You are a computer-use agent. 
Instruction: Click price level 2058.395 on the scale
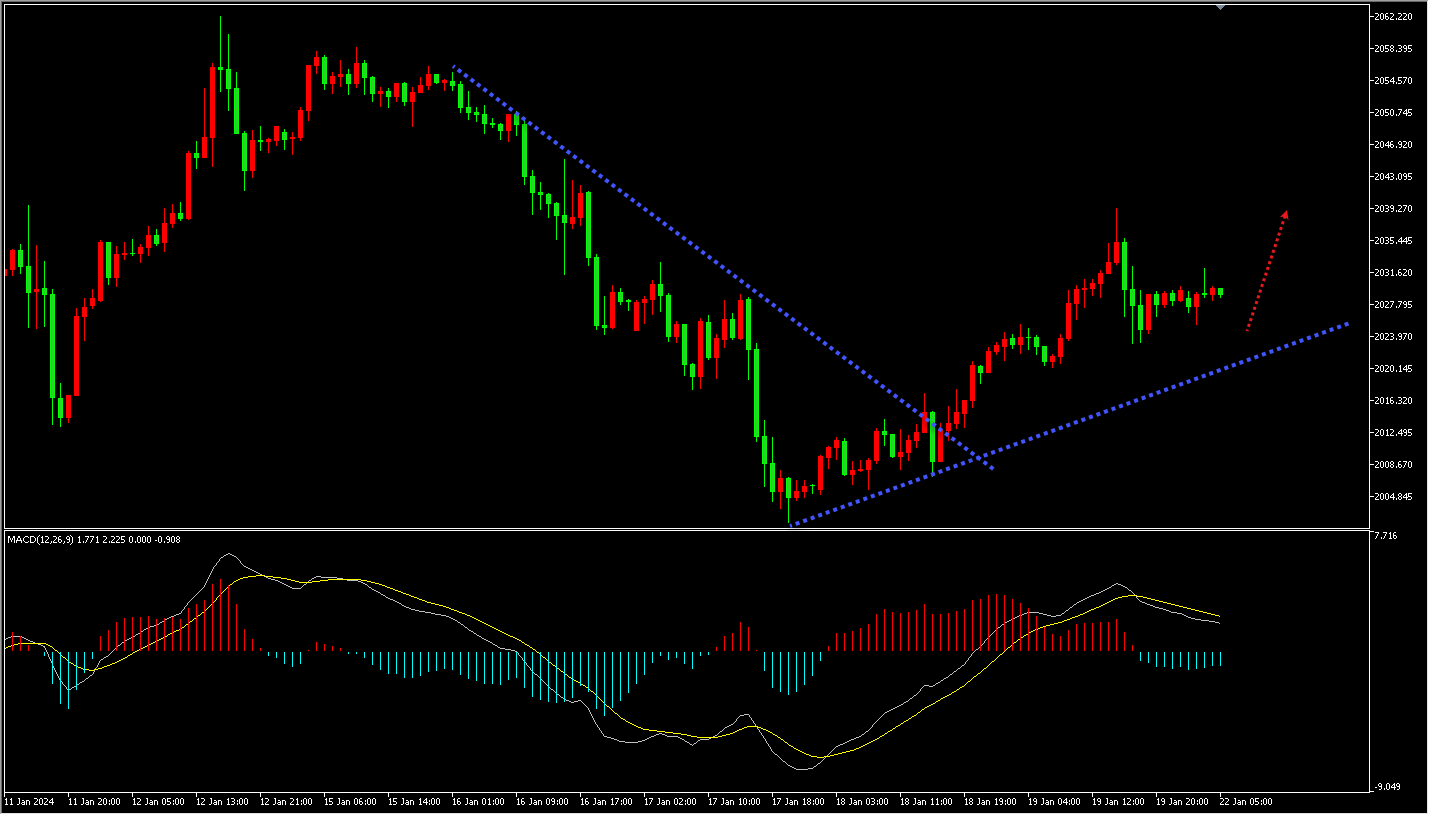pos(1393,49)
